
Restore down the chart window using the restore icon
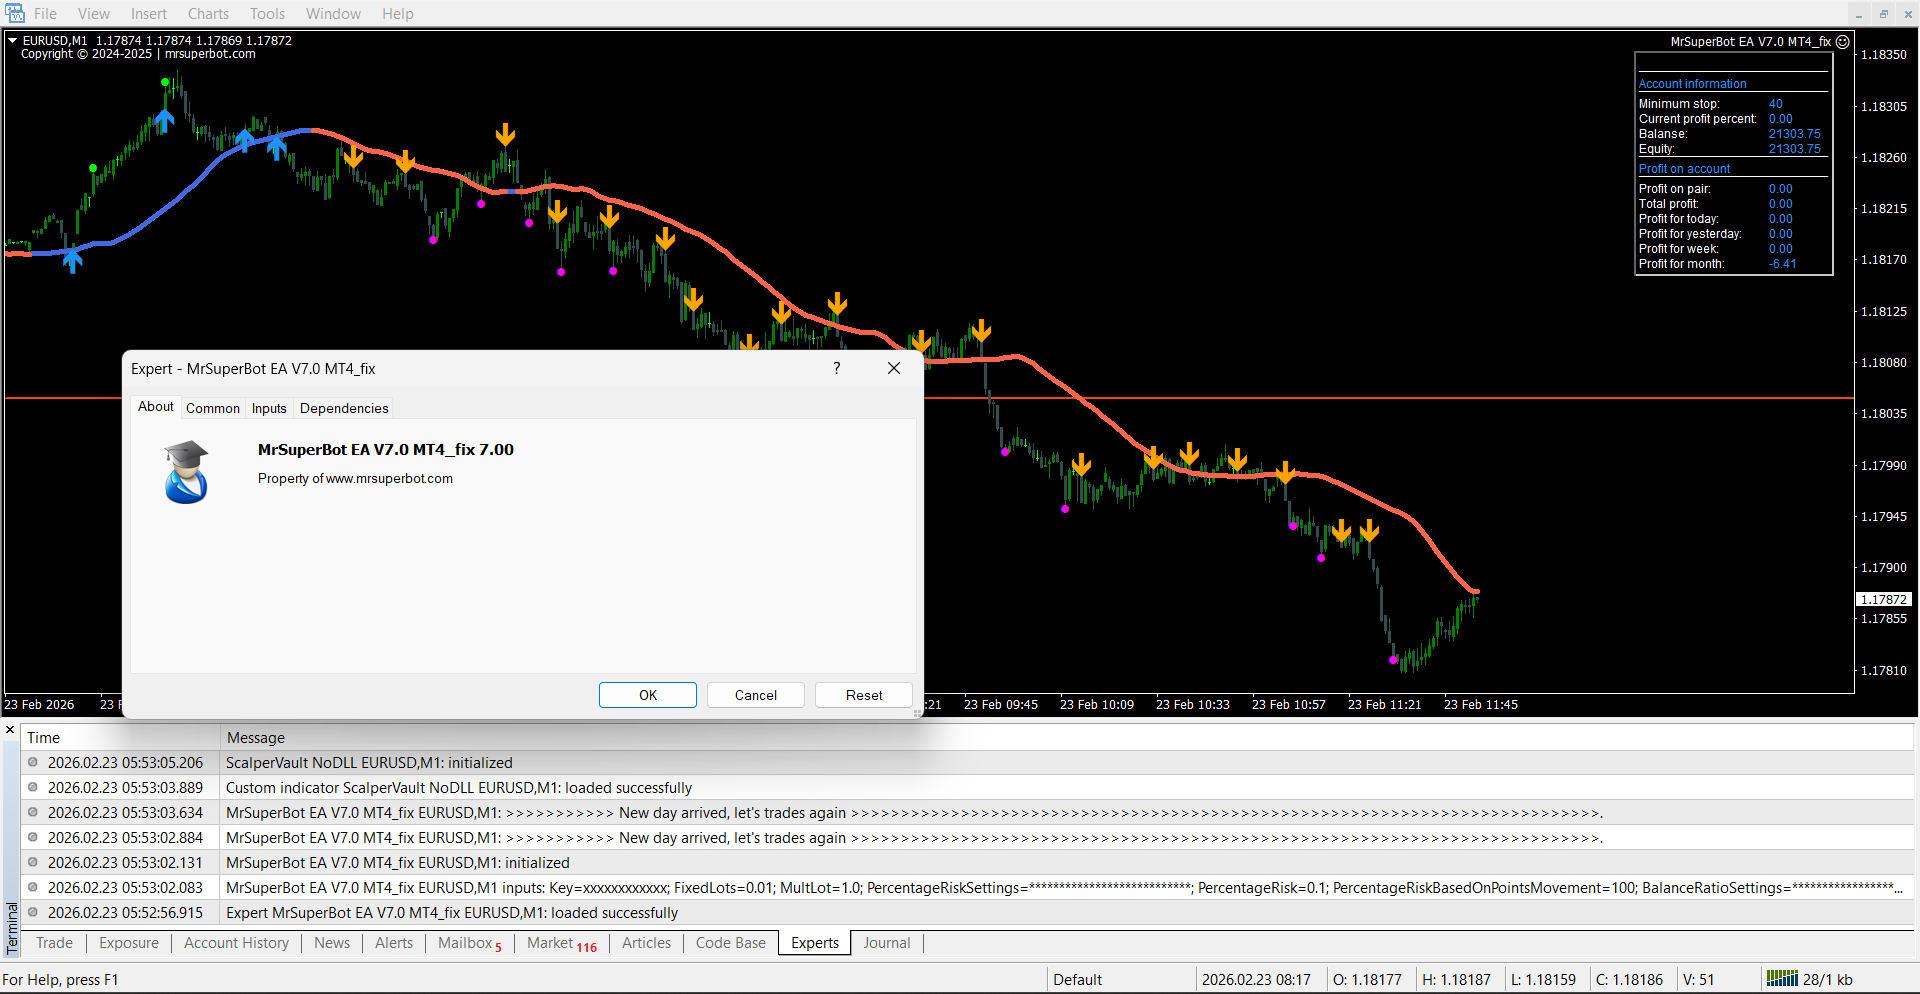point(1883,14)
